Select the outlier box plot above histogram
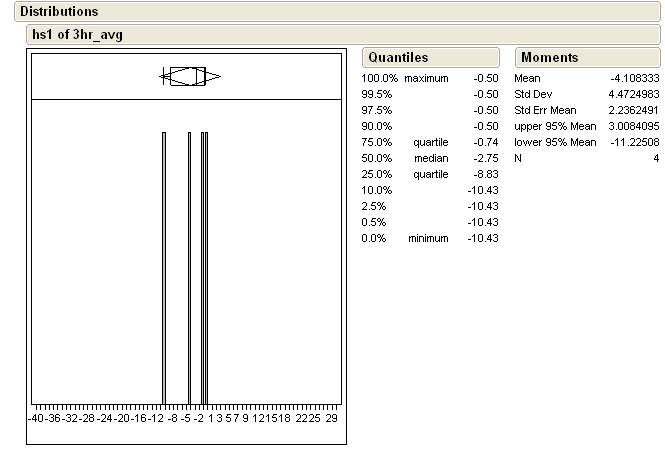Screen dimensions: 665x452 click(188, 77)
